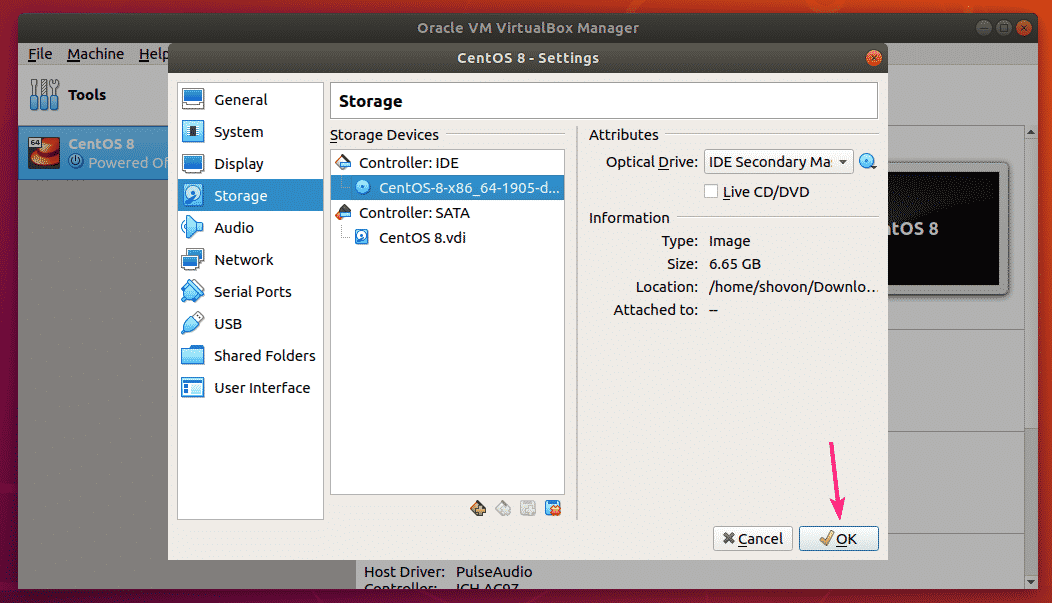Cancel the settings dialog
Image resolution: width=1052 pixels, height=603 pixels.
[752, 539]
